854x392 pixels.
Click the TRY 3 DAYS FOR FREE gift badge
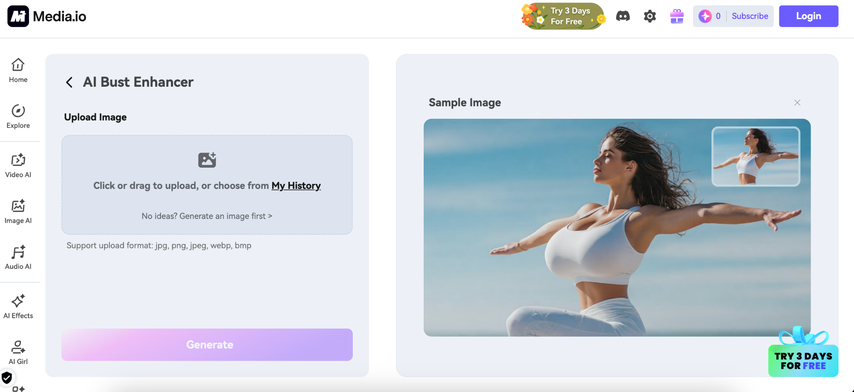[x=803, y=352]
